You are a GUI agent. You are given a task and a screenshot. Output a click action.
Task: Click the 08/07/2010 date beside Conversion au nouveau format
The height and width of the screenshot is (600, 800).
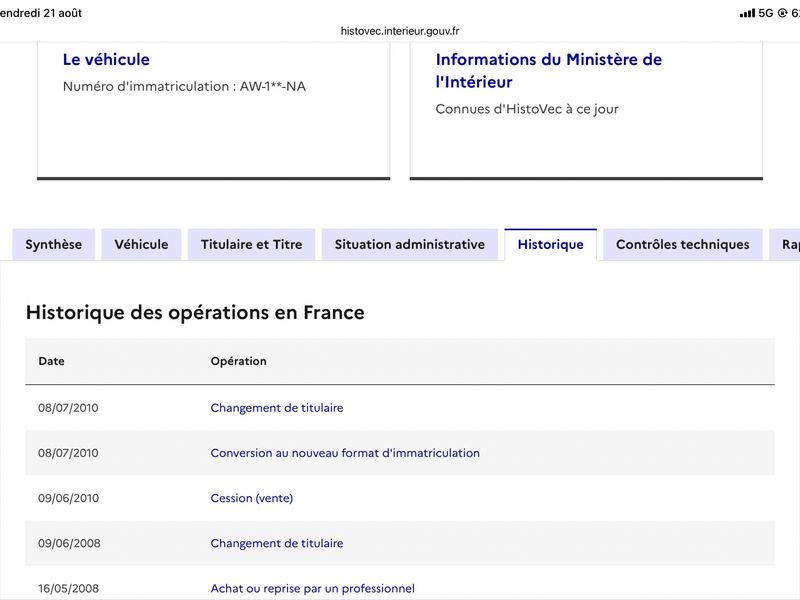click(x=68, y=453)
